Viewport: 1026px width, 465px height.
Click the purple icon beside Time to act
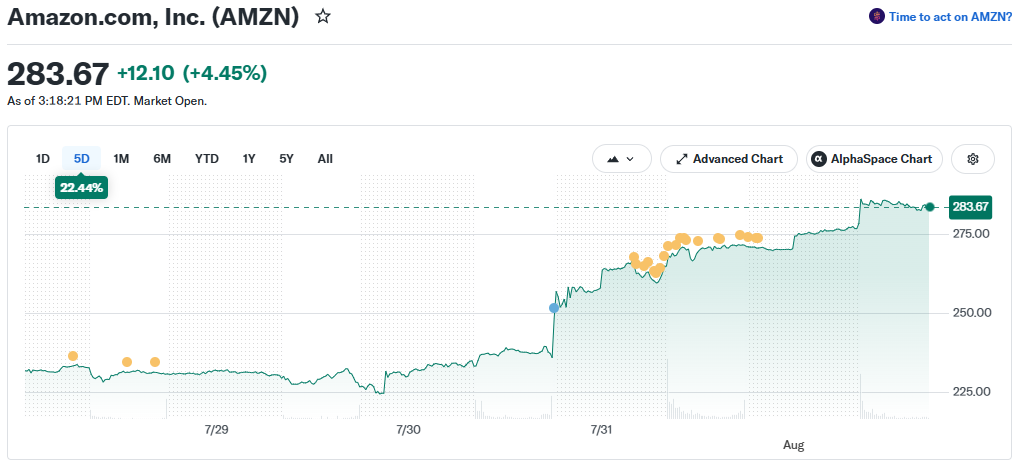point(877,16)
